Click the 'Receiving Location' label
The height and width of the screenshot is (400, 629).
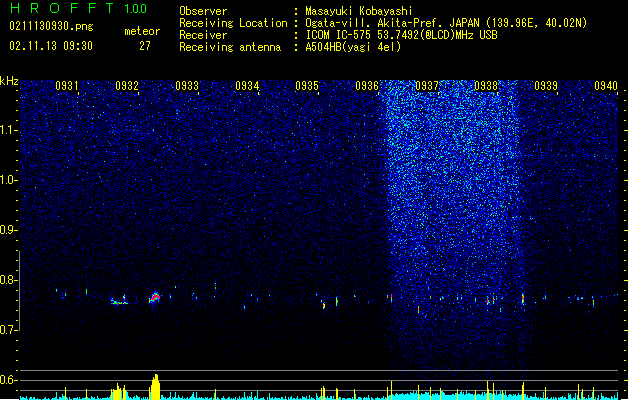point(233,23)
